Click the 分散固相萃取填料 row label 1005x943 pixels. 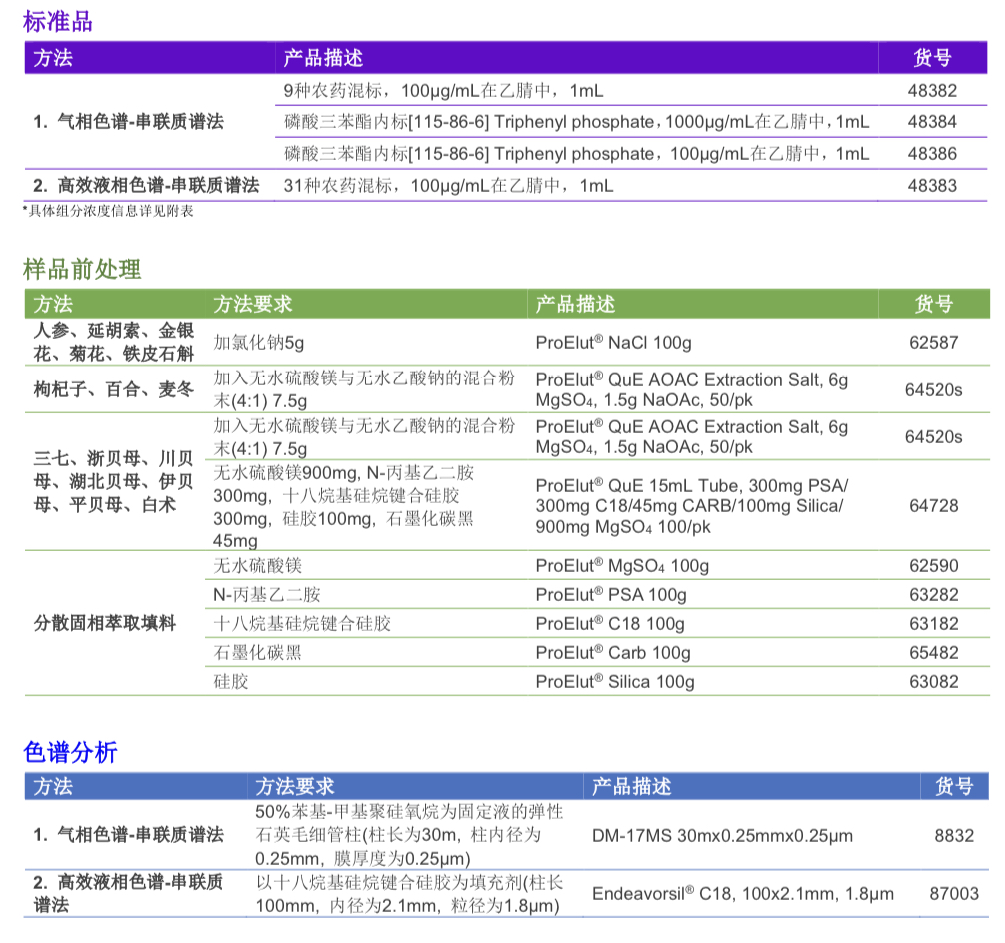point(105,623)
